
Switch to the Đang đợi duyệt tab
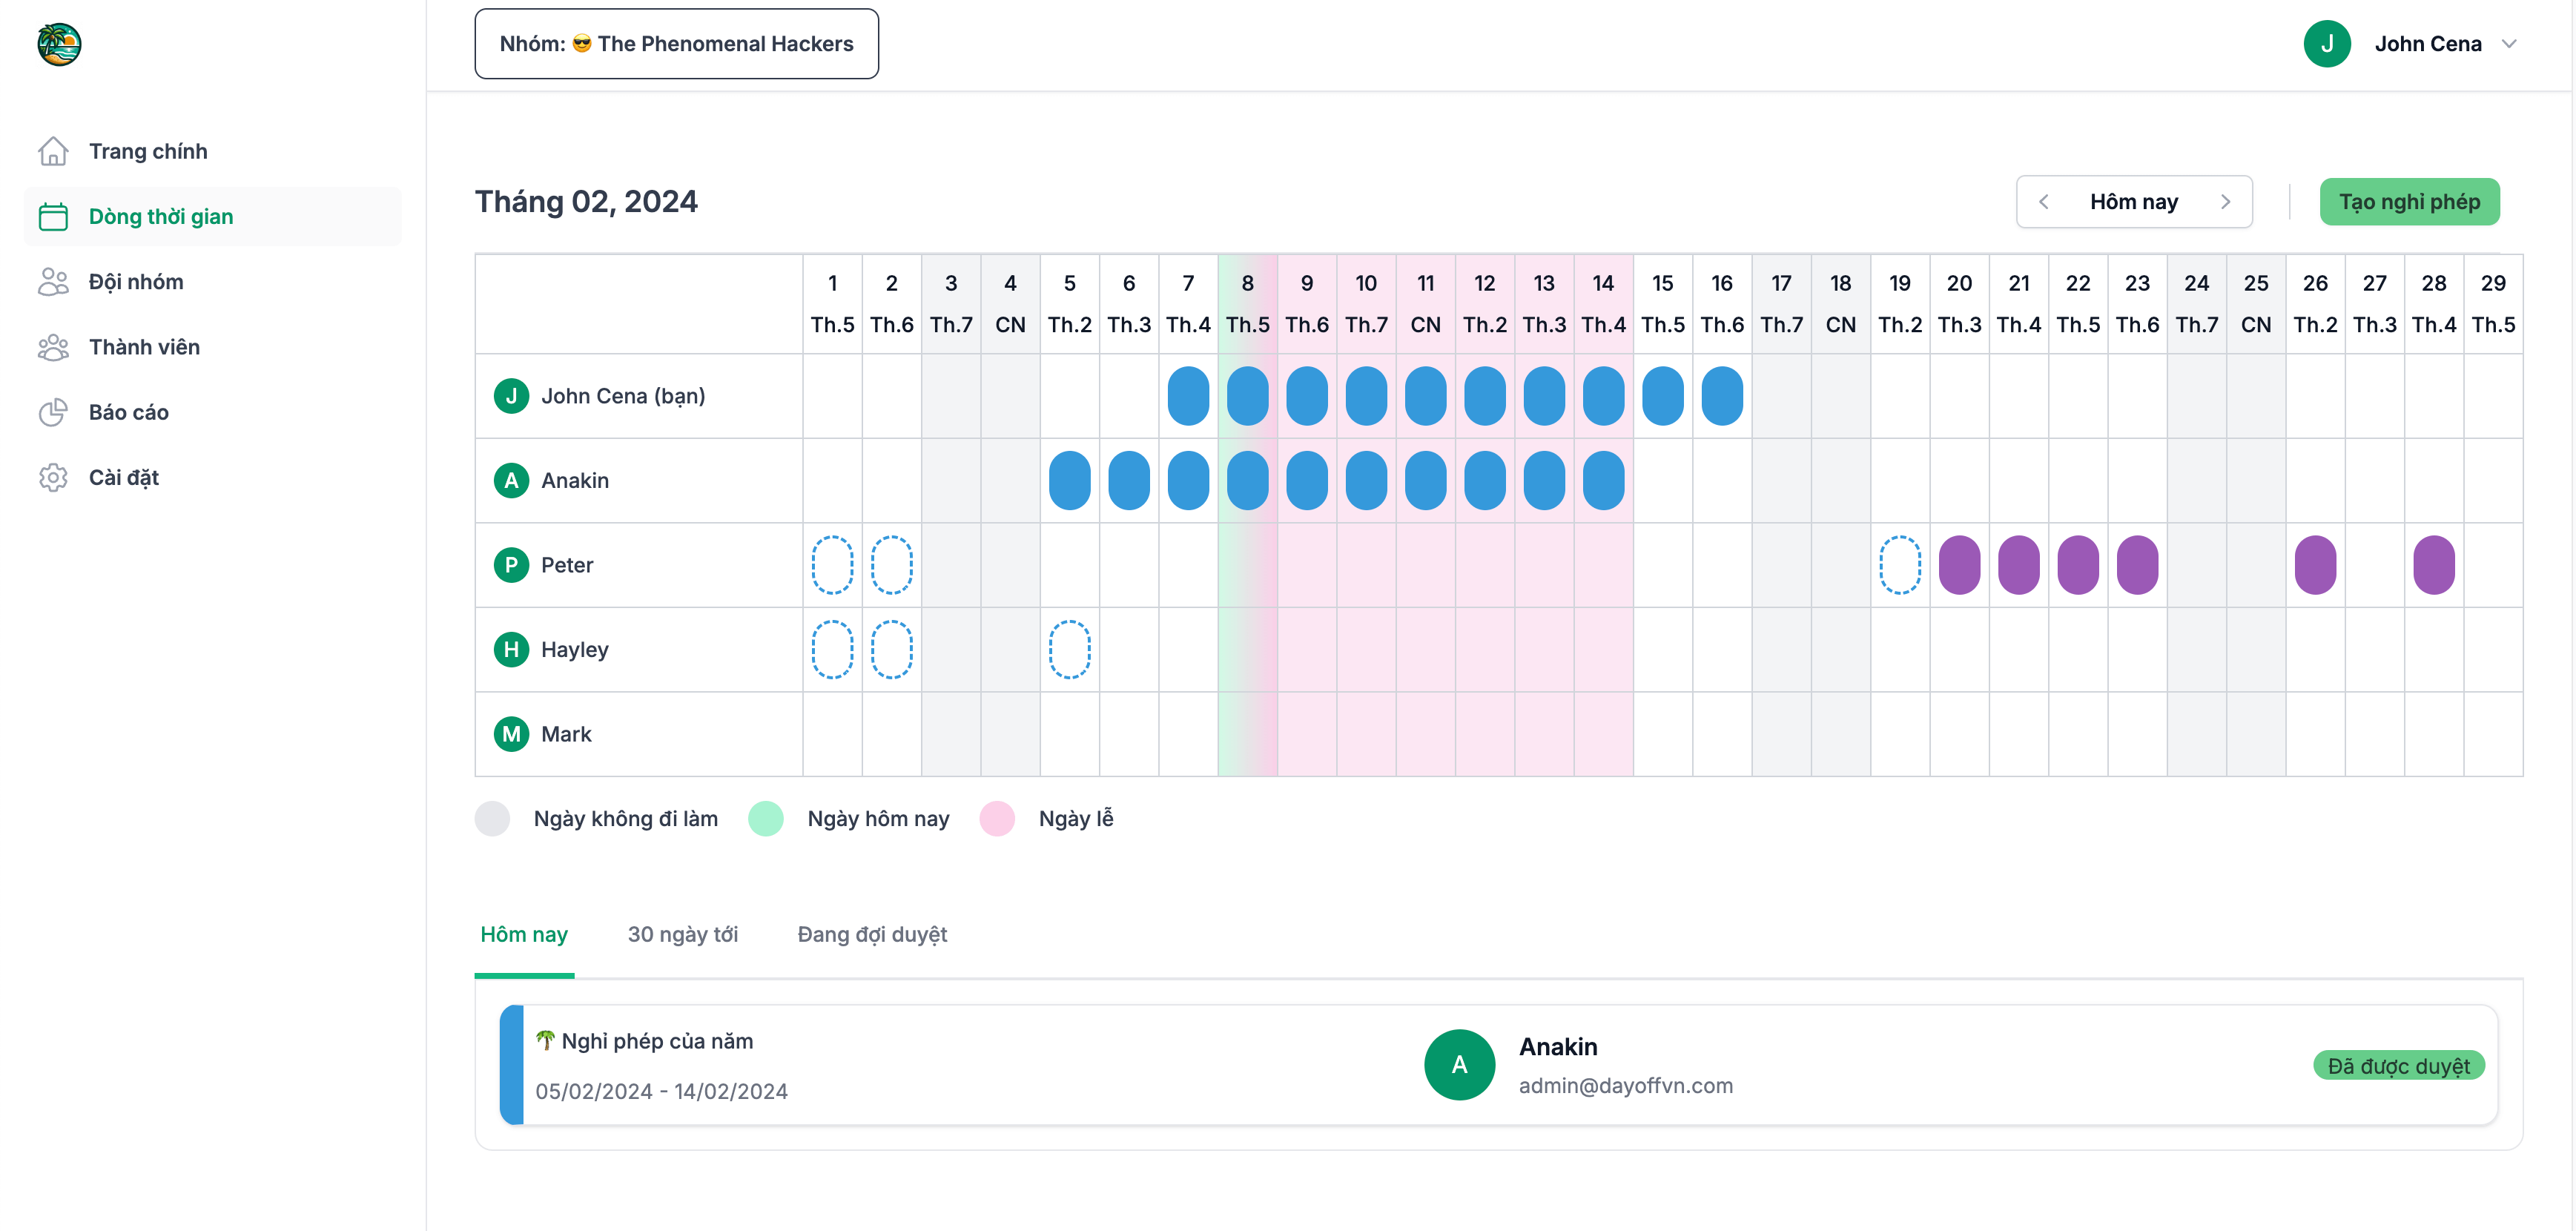click(871, 934)
